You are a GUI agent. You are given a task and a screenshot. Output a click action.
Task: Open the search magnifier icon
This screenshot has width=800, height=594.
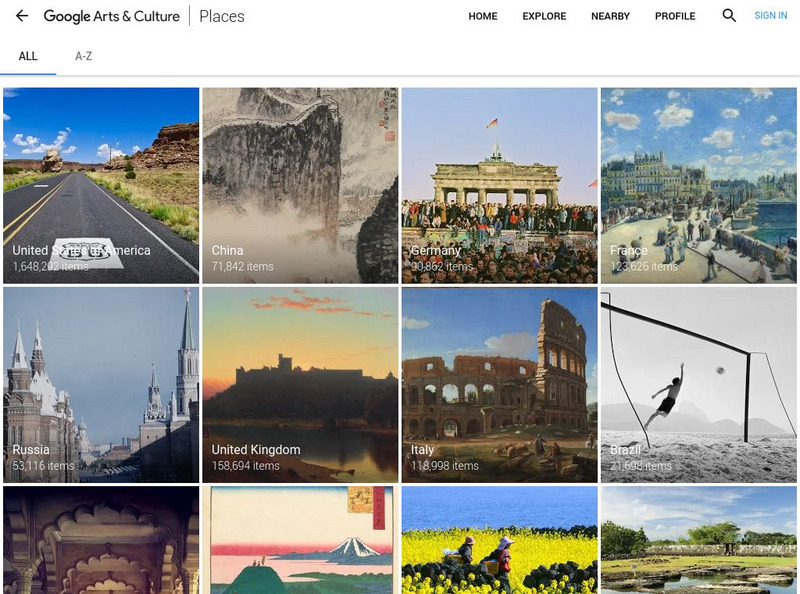(x=729, y=16)
